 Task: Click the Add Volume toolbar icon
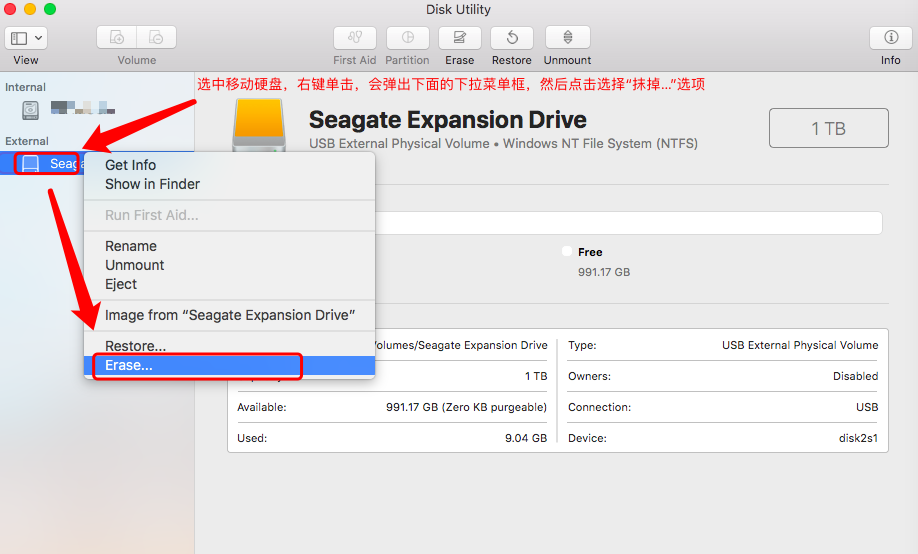coord(117,37)
